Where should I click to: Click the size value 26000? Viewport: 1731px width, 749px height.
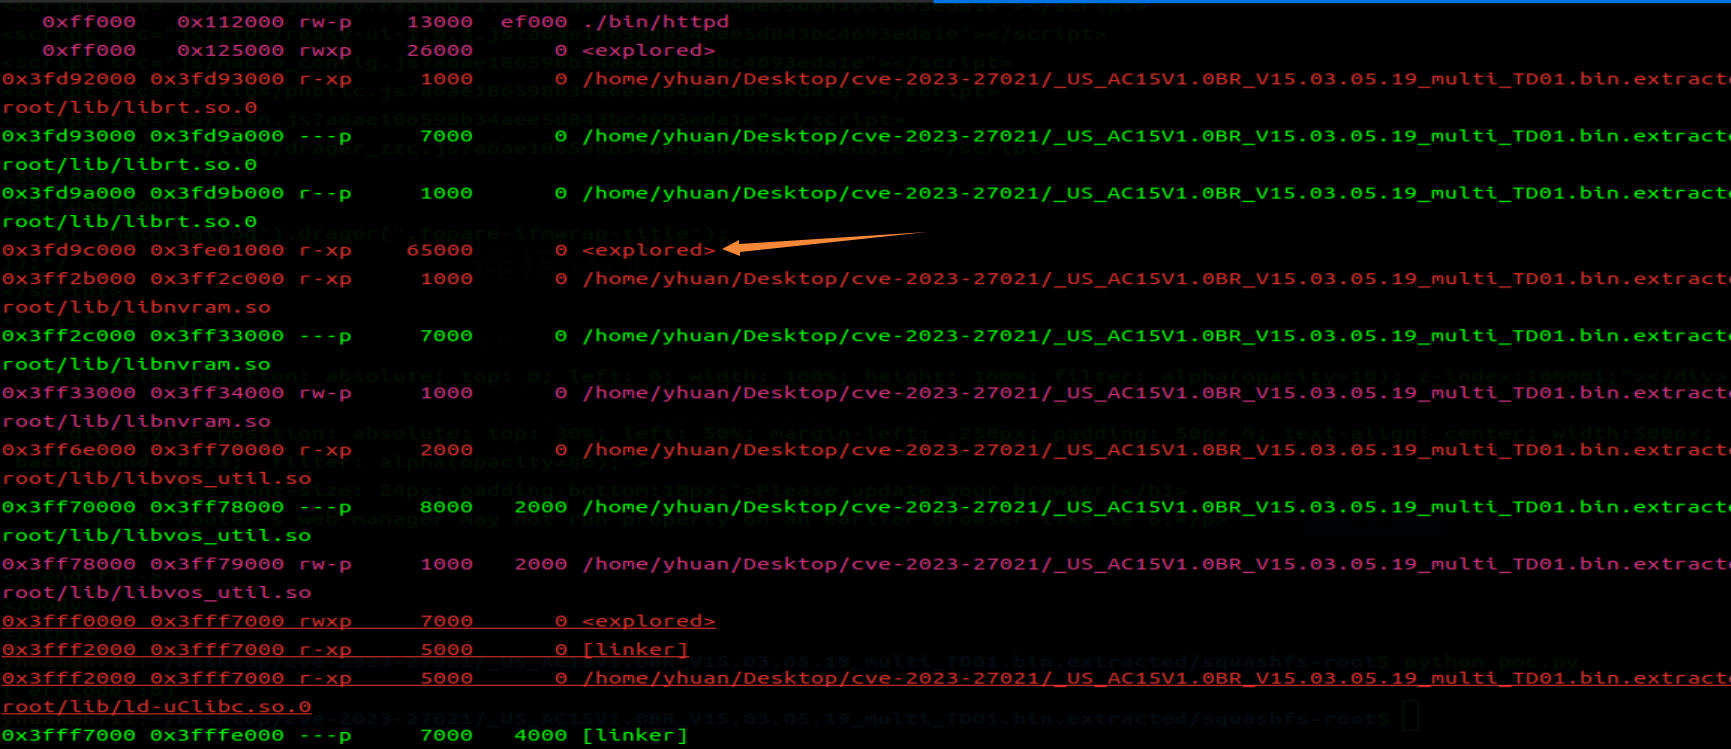pyautogui.click(x=440, y=50)
